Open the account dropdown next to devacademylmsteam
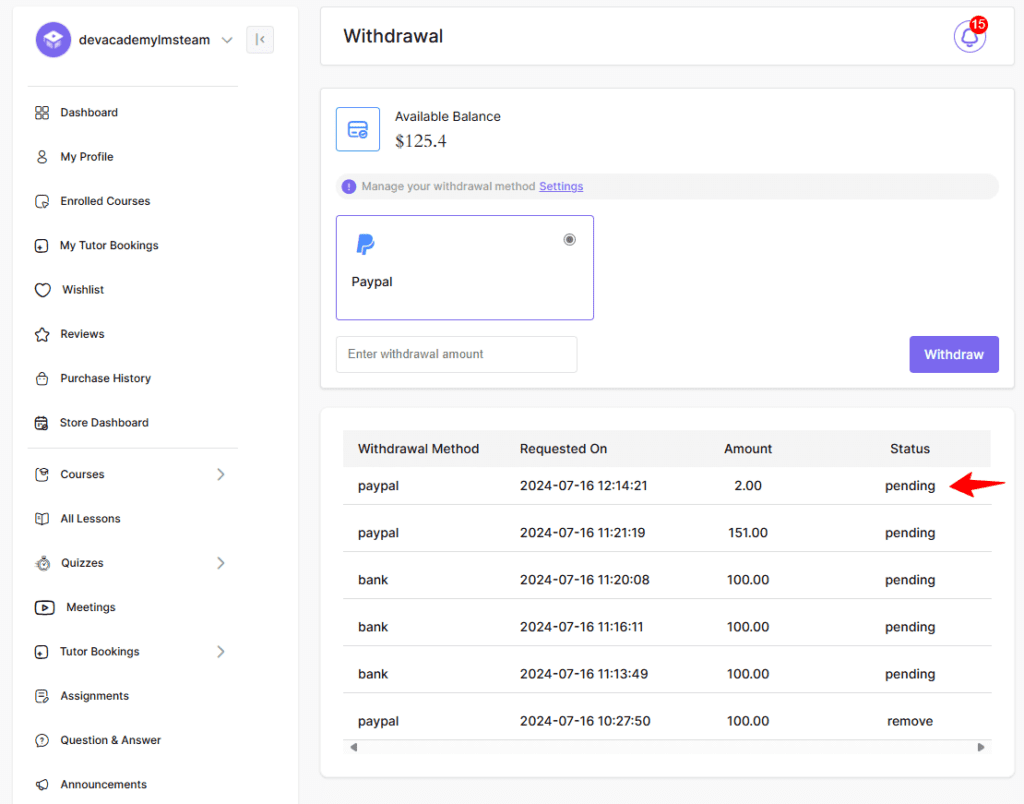The width and height of the screenshot is (1024, 804). [227, 40]
